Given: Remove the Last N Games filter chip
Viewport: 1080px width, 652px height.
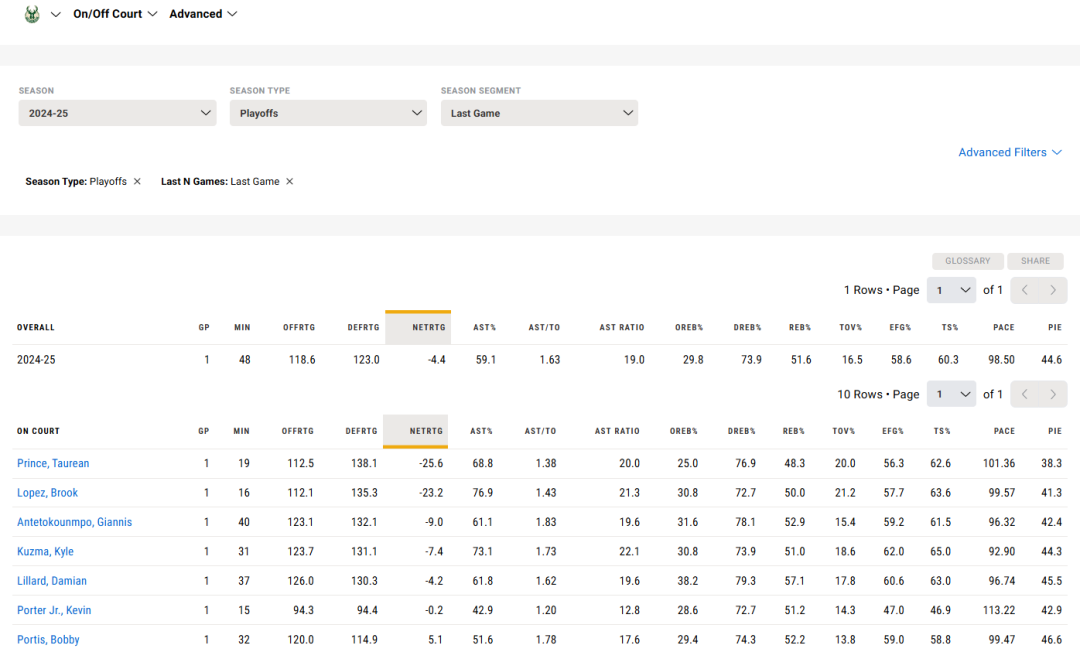Looking at the screenshot, I should [290, 182].
